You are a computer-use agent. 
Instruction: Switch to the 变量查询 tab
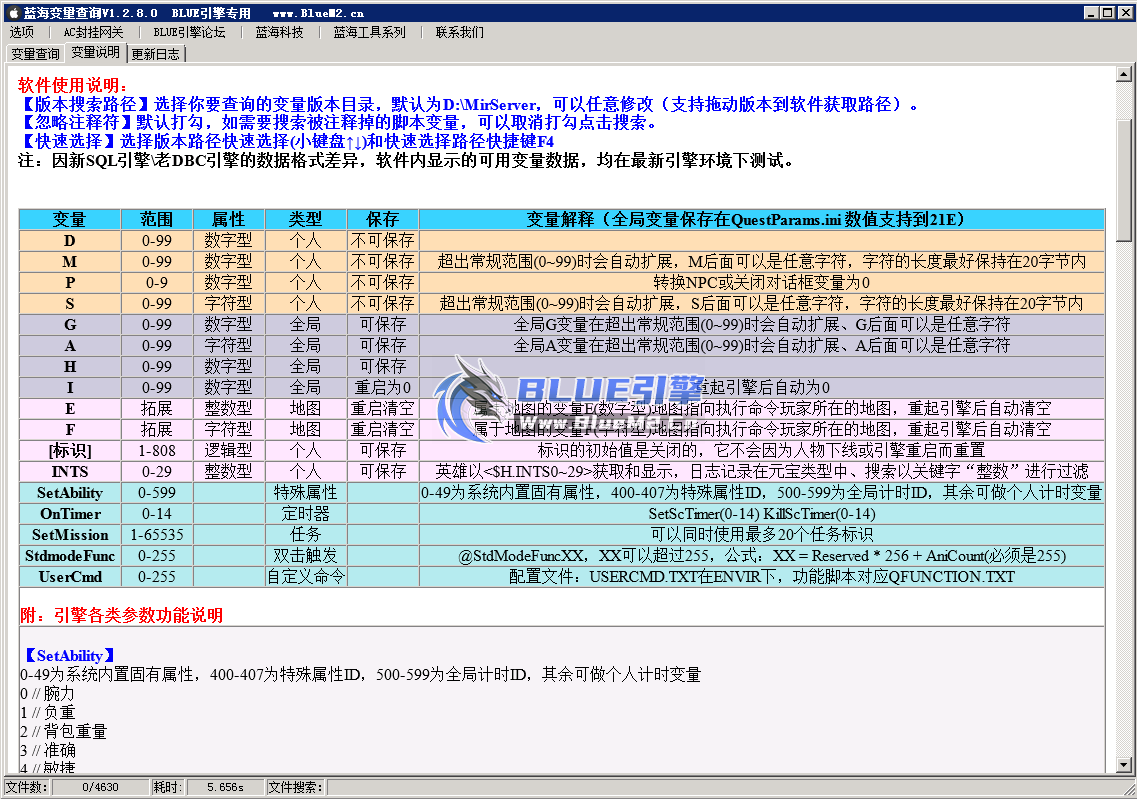(x=35, y=54)
